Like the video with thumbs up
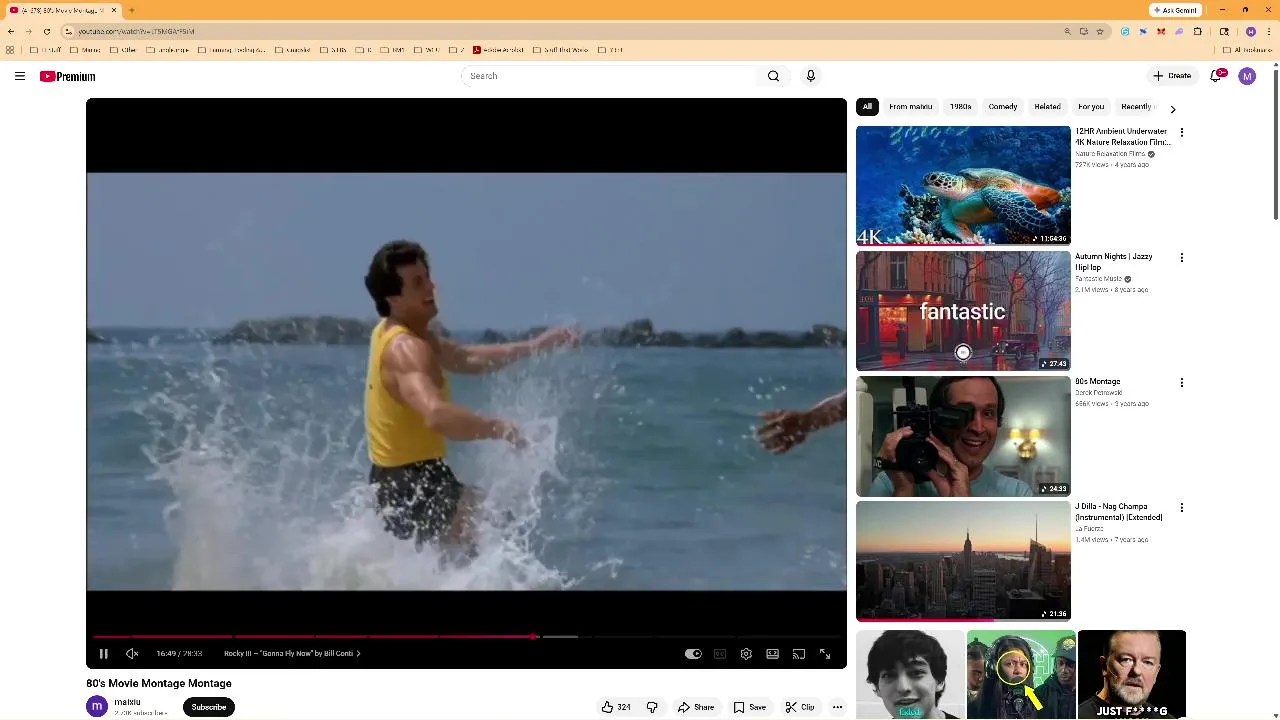This screenshot has height=720, width=1280. (x=616, y=707)
